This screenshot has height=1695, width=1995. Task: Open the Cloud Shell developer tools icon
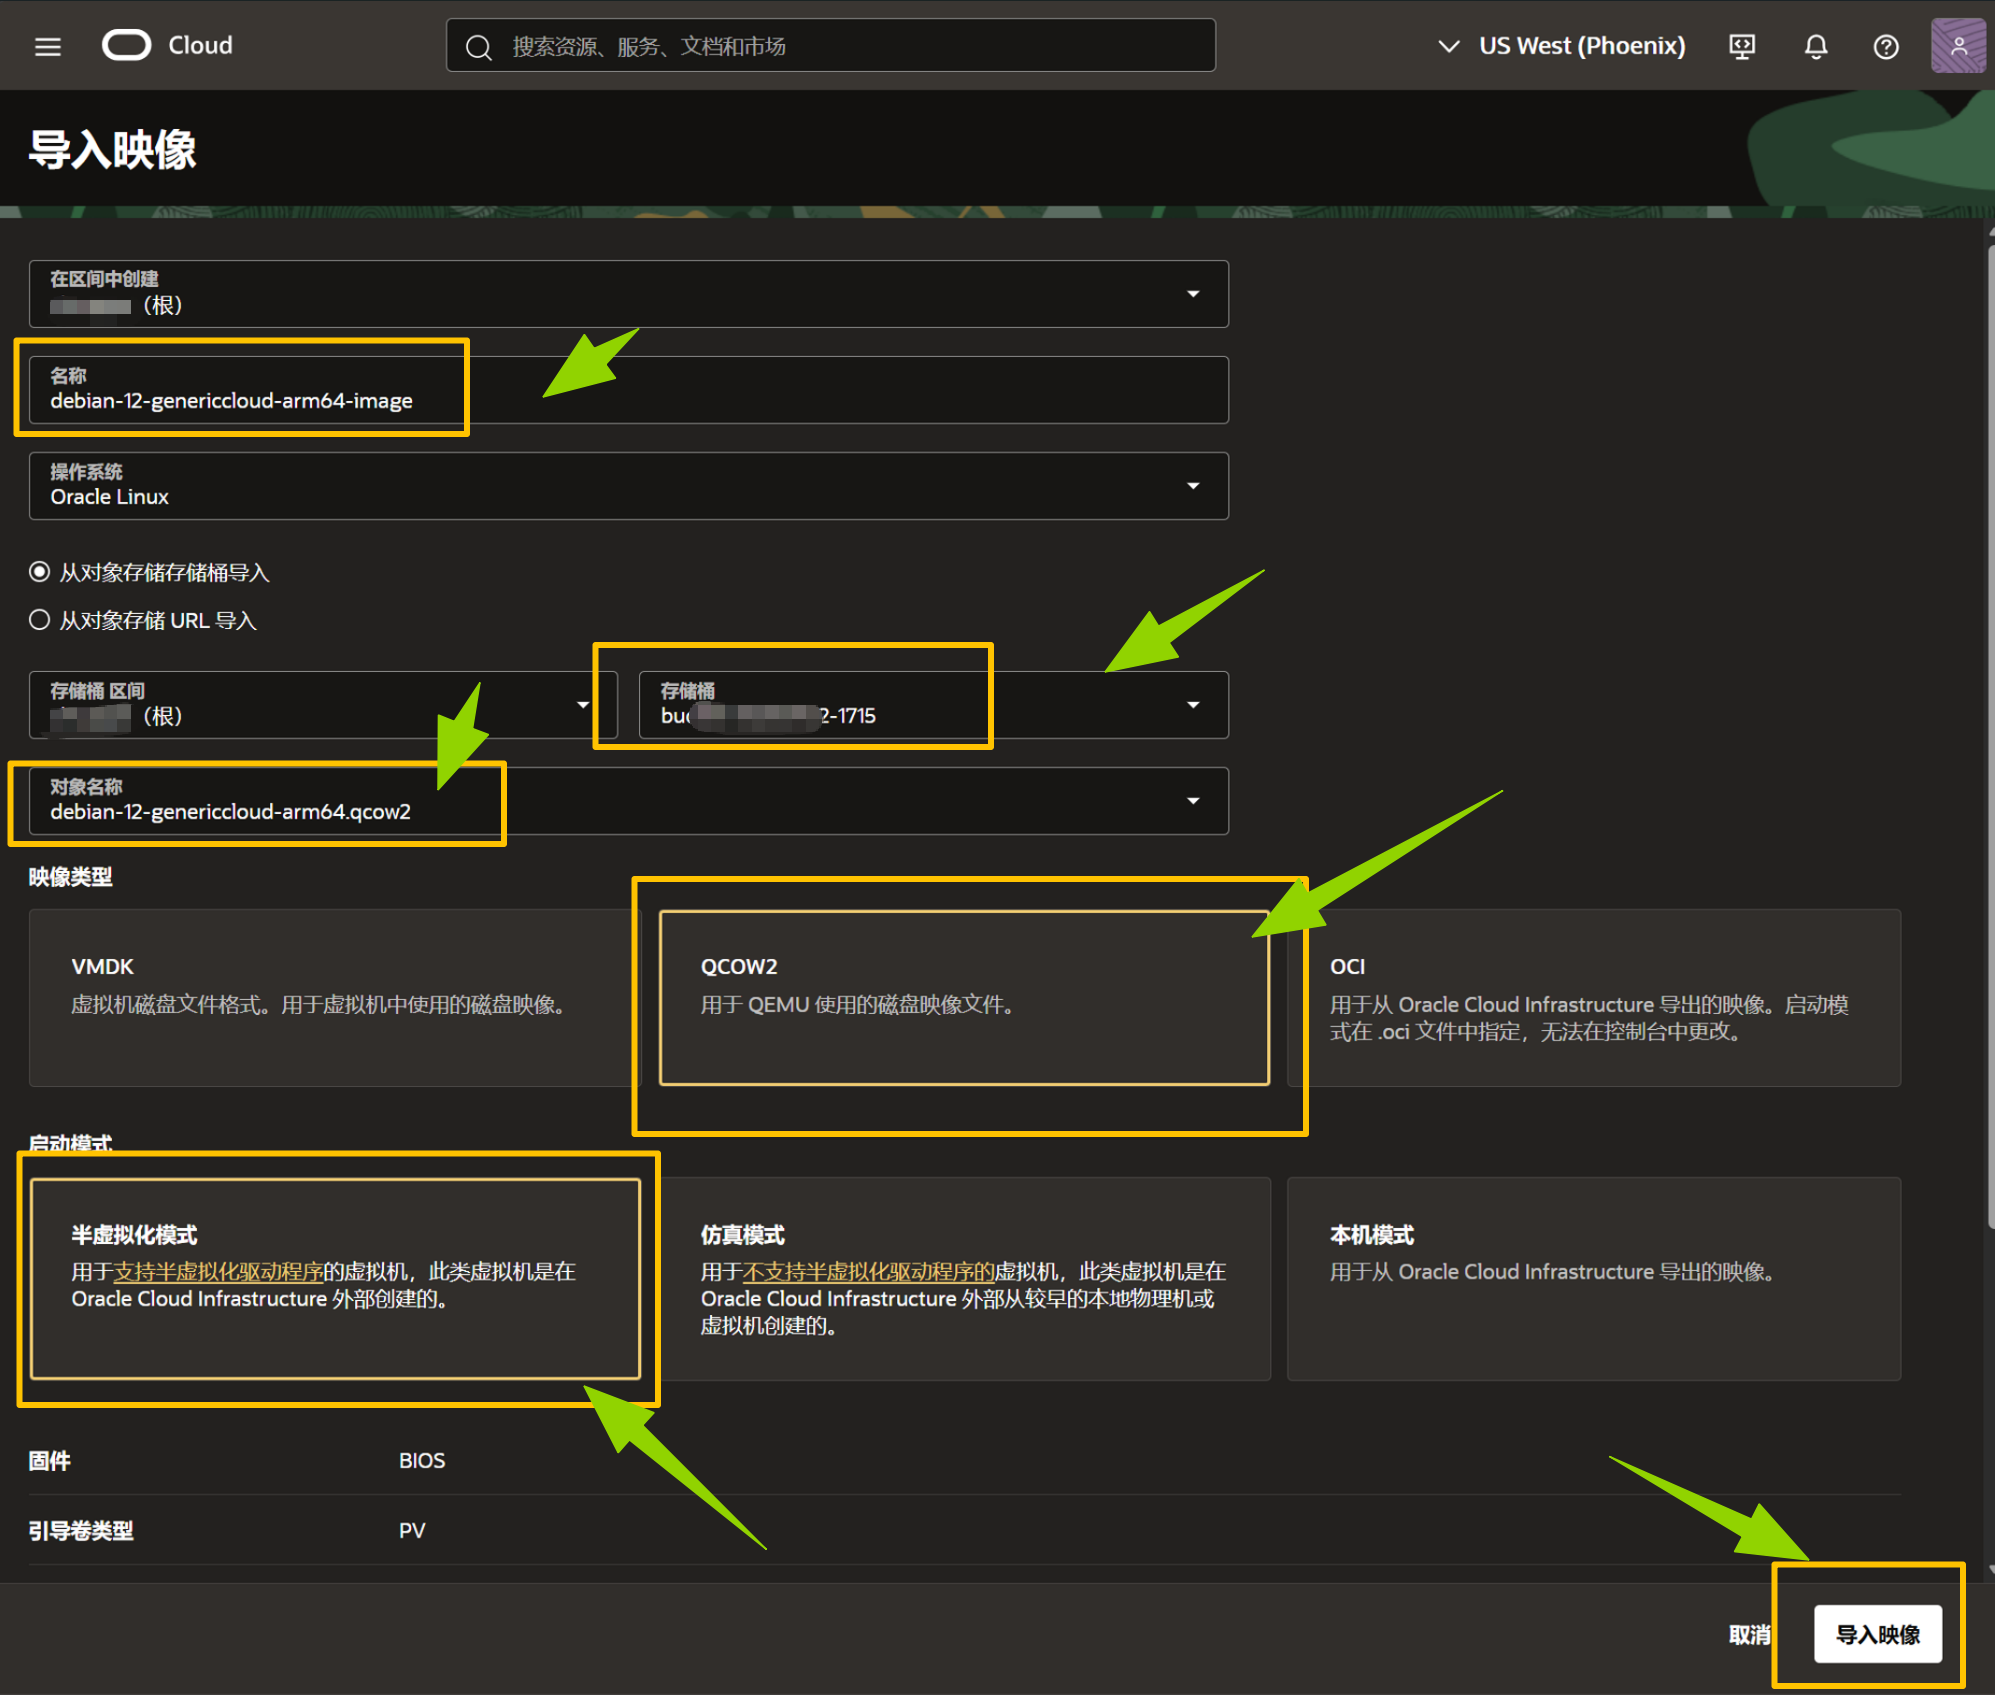1742,46
